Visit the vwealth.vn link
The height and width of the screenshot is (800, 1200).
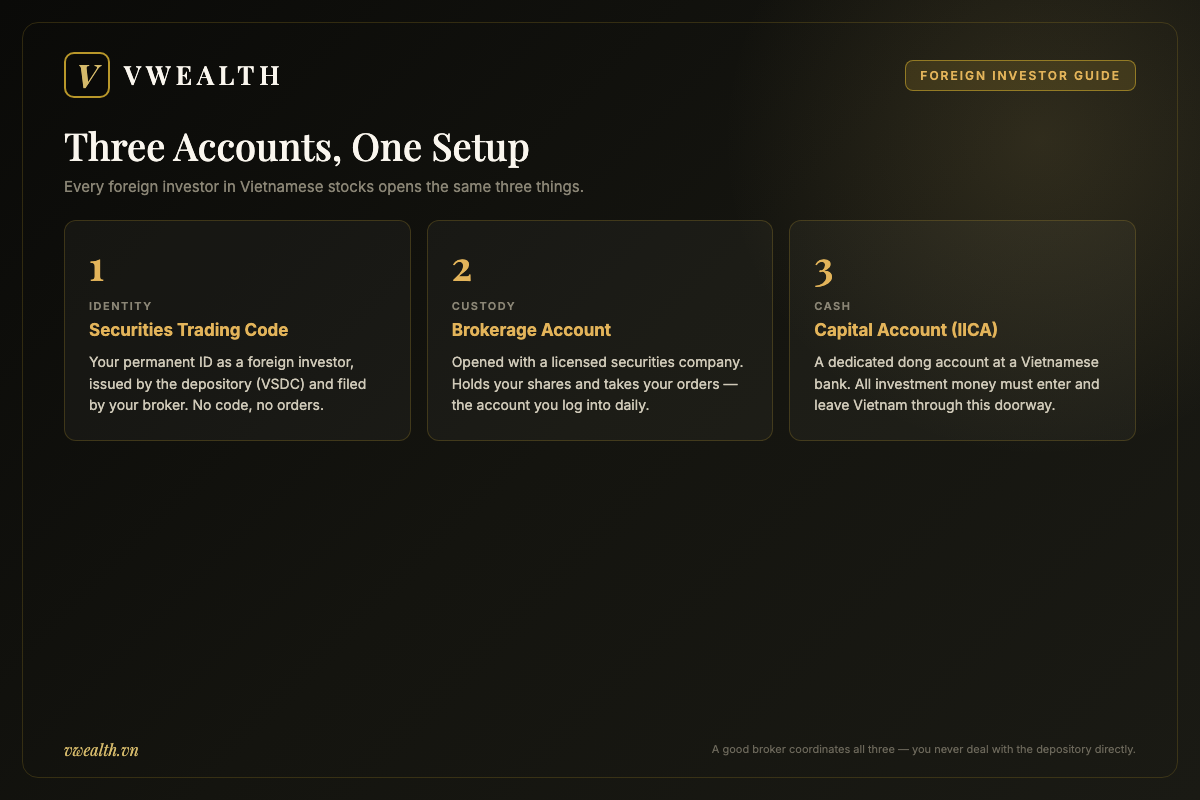tap(101, 750)
